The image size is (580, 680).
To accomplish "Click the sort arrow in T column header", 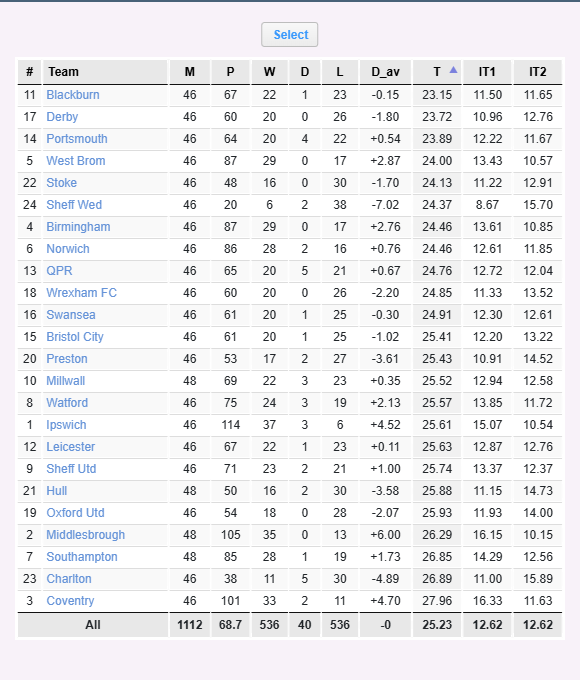I will 453,70.
